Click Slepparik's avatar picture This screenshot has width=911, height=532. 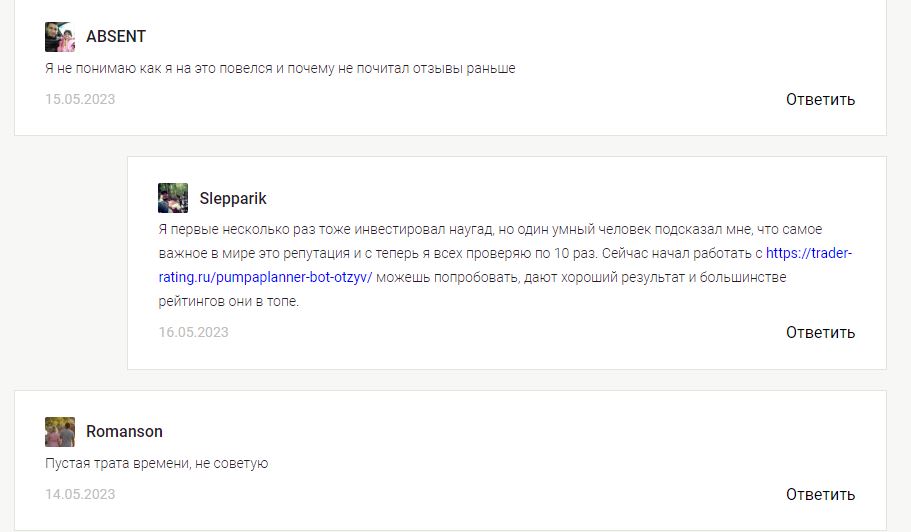coord(173,198)
